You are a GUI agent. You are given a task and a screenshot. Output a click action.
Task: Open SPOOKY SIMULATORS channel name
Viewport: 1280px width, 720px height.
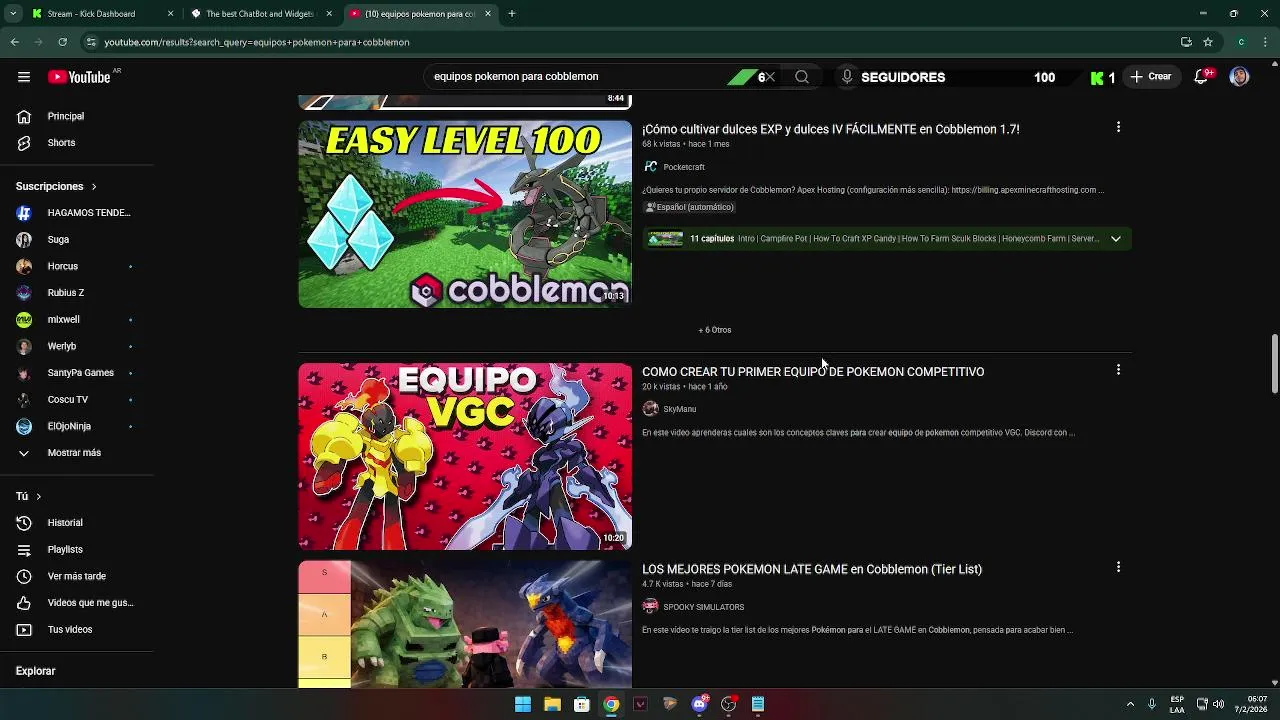point(703,607)
